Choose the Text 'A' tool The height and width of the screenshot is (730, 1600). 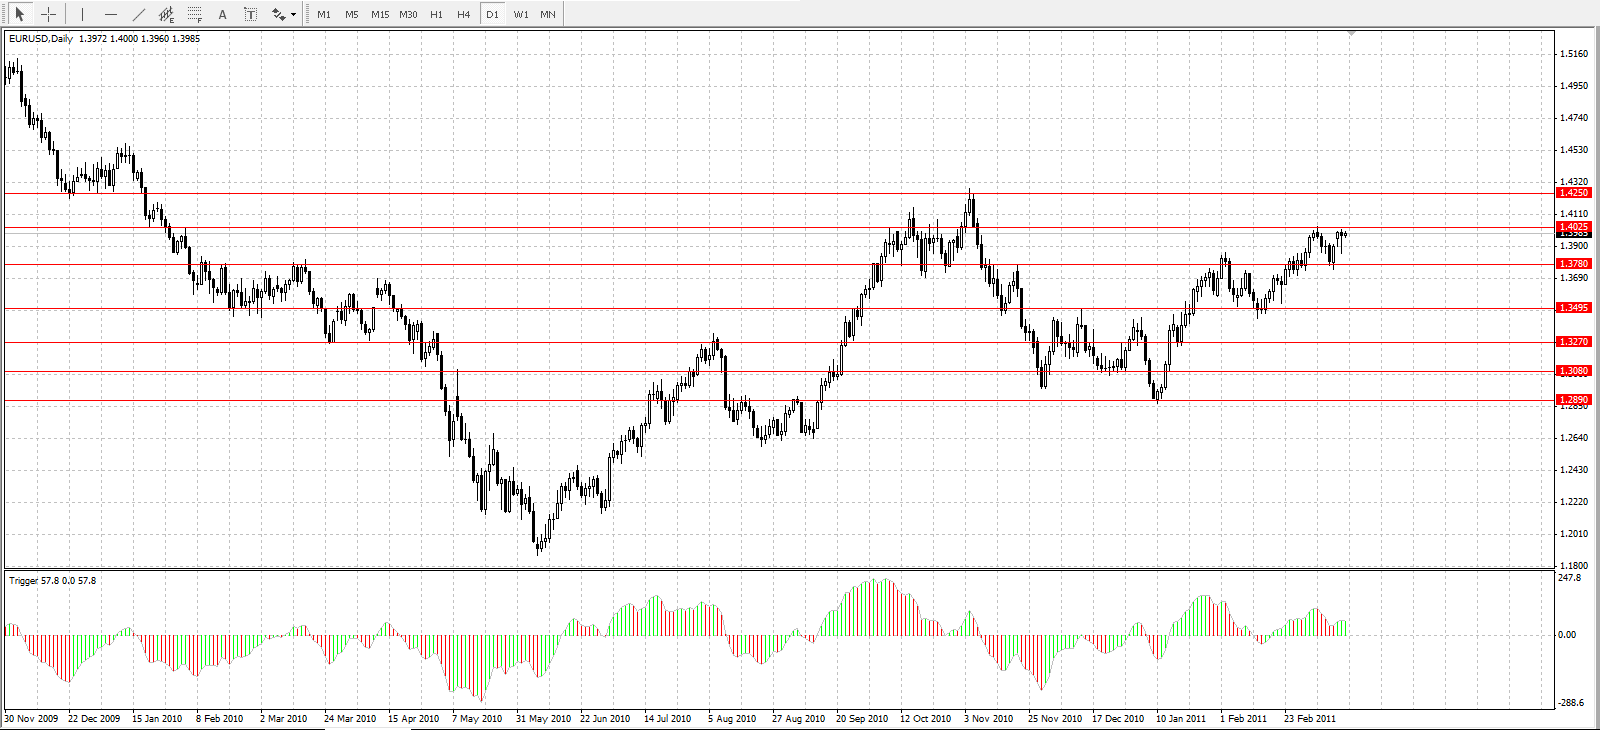[x=222, y=14]
